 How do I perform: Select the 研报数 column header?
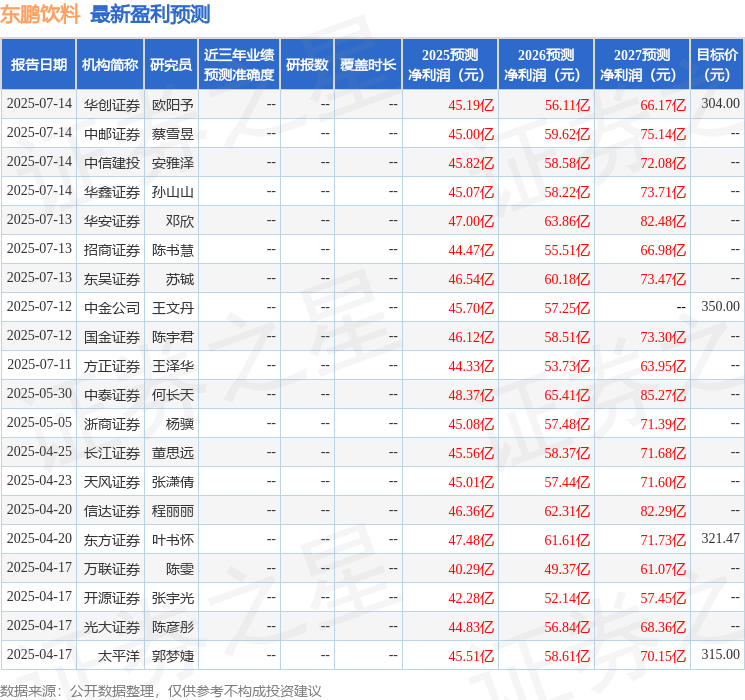307,65
